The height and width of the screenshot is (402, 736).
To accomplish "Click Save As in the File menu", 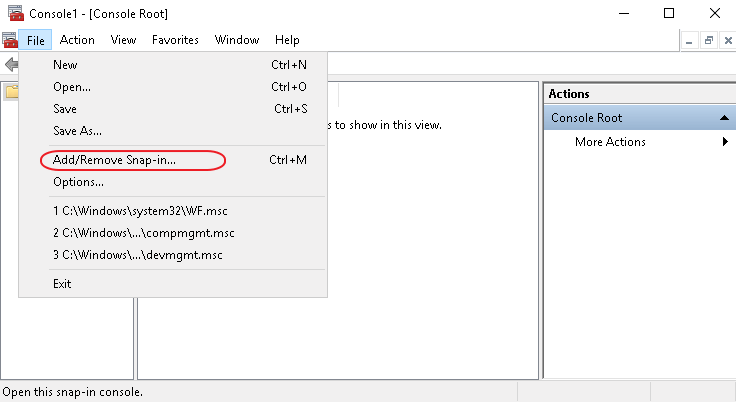I will [77, 130].
